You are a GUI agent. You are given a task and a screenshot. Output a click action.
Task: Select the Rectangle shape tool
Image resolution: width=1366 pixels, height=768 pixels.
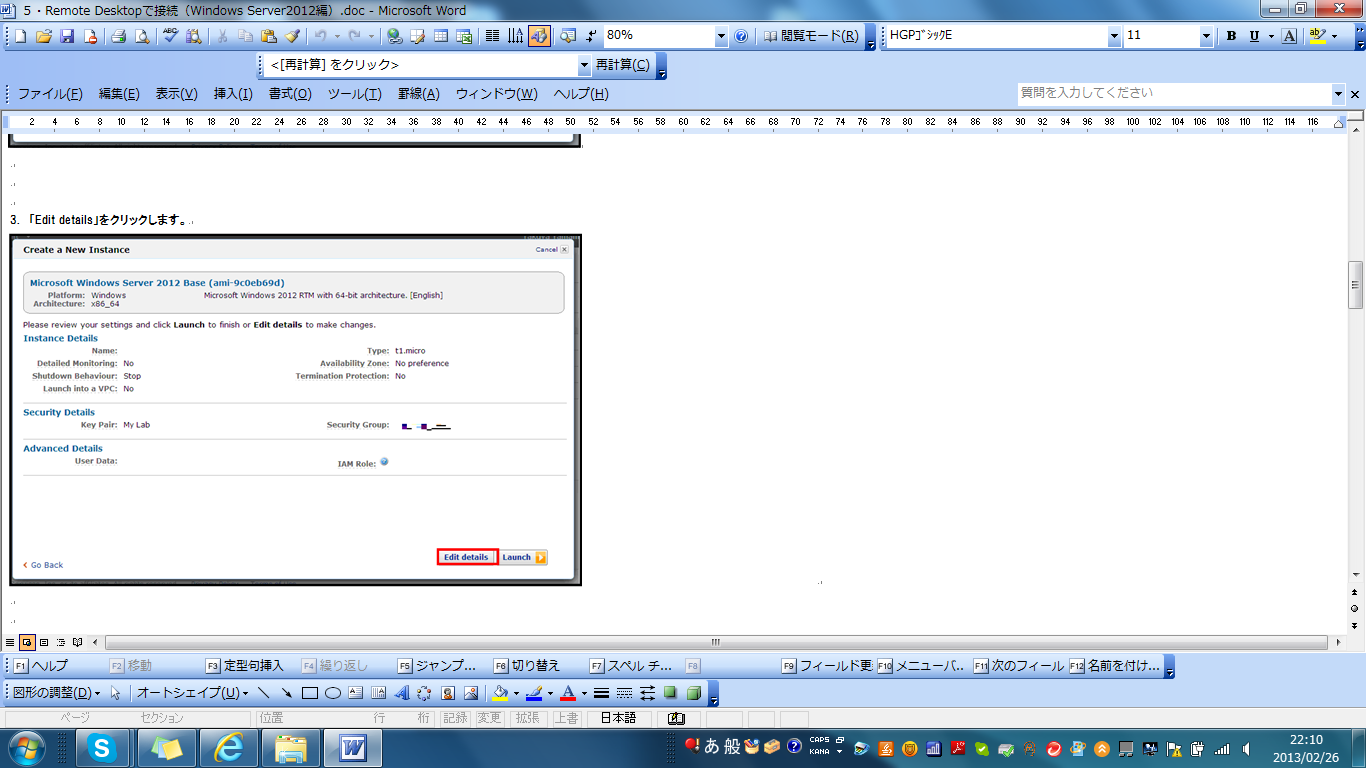pyautogui.click(x=309, y=692)
